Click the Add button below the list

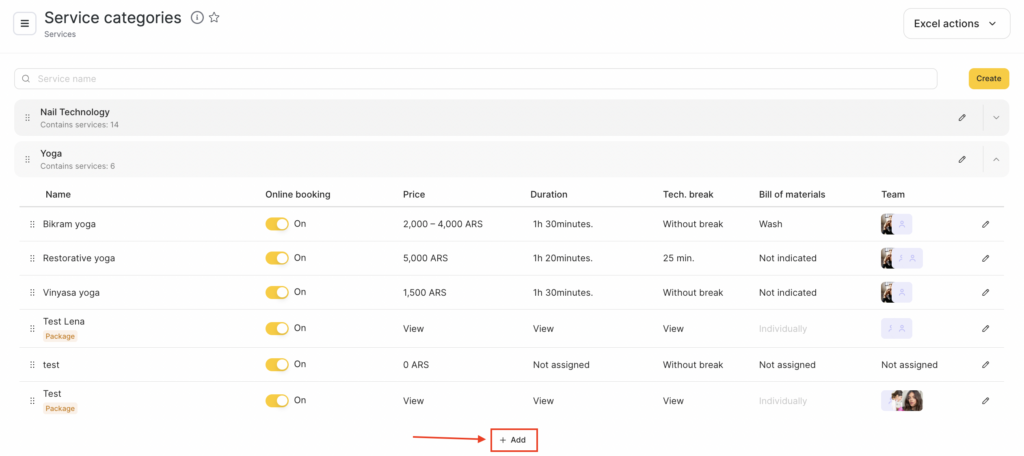514,440
